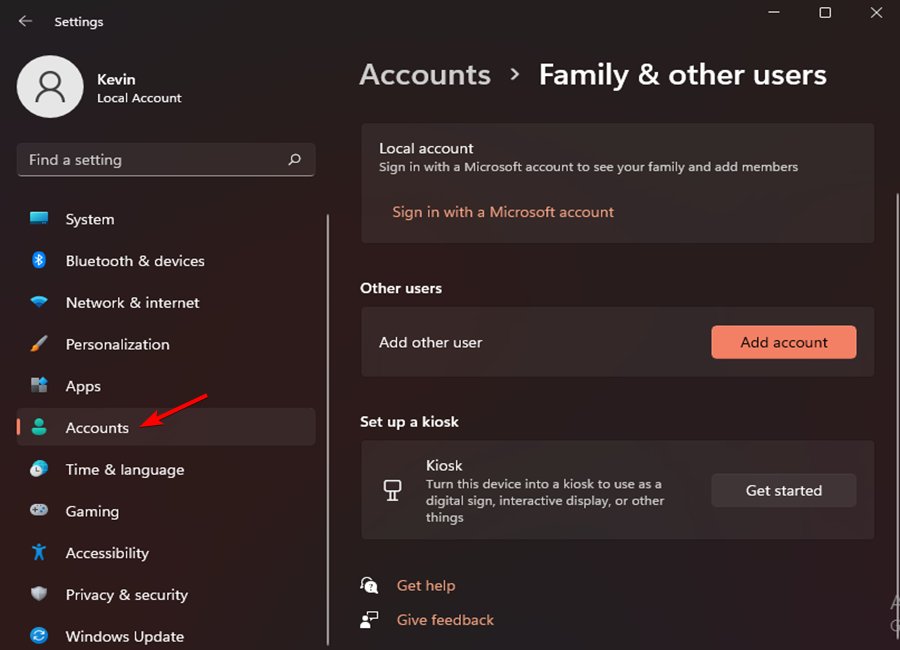Click the Network wifi icon
Screen dimensions: 900x650
[39, 303]
